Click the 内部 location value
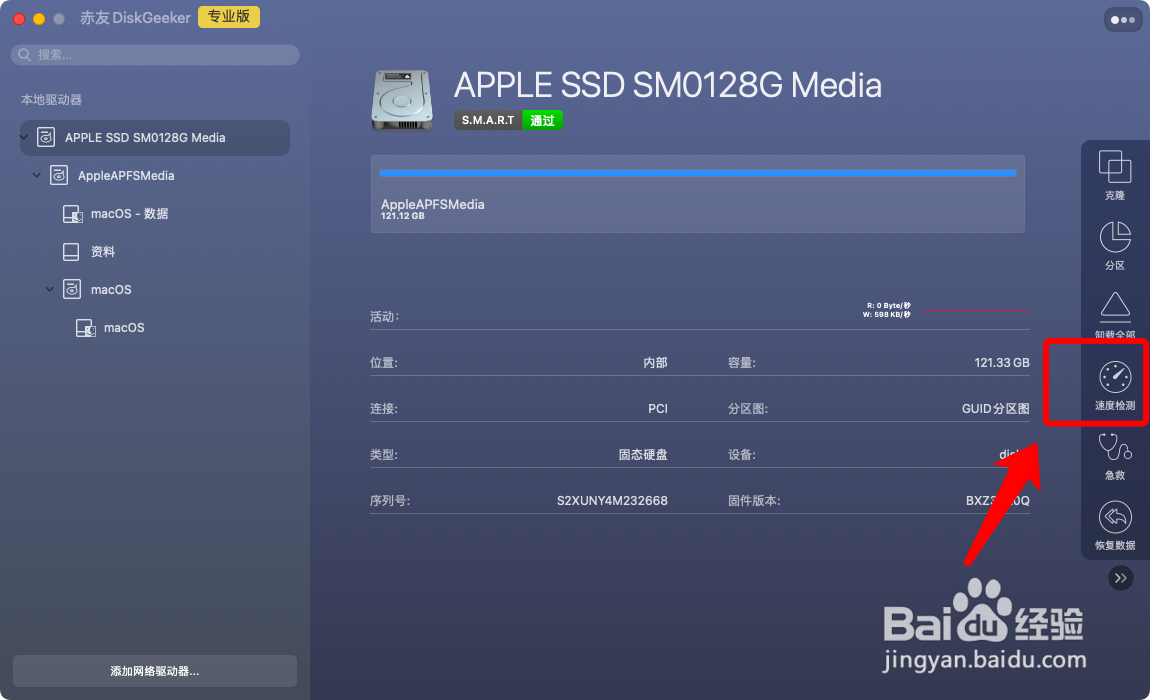Viewport: 1150px width, 700px height. [655, 362]
